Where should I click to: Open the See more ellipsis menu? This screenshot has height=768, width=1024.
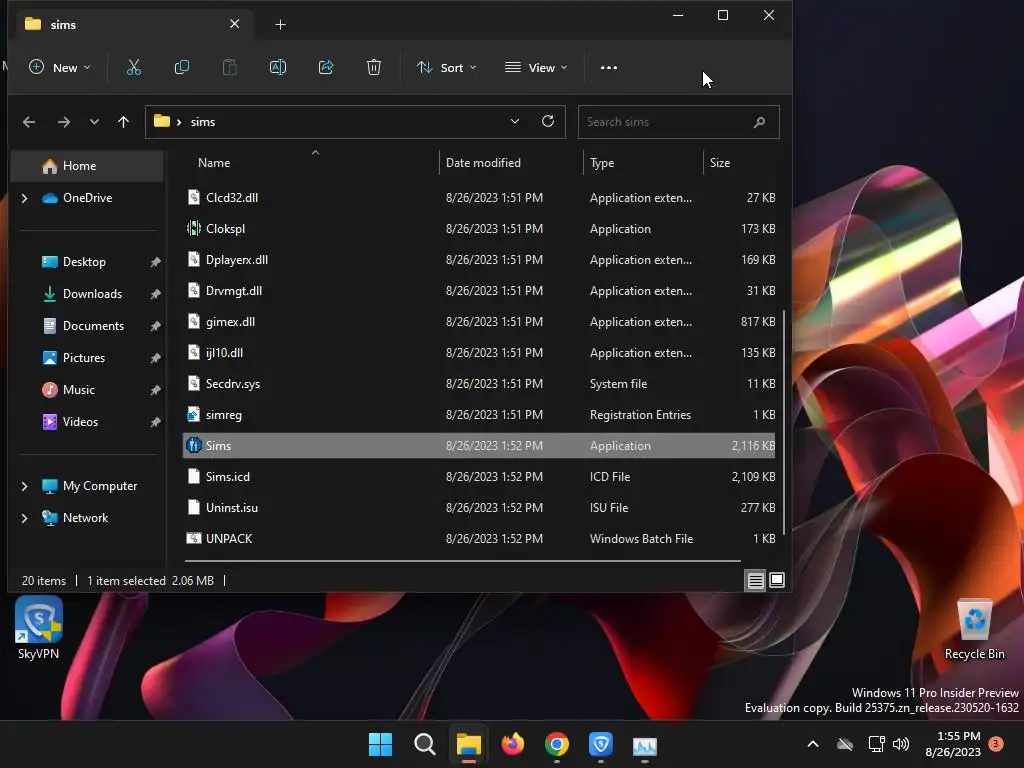click(x=609, y=67)
